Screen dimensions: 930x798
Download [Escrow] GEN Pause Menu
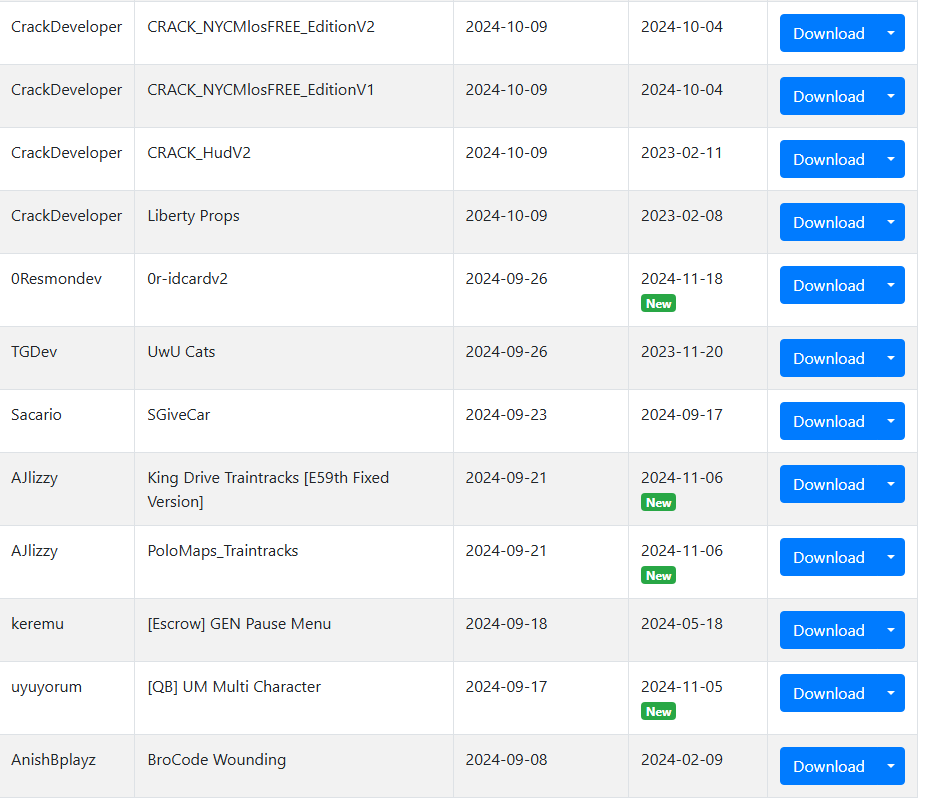[829, 630]
